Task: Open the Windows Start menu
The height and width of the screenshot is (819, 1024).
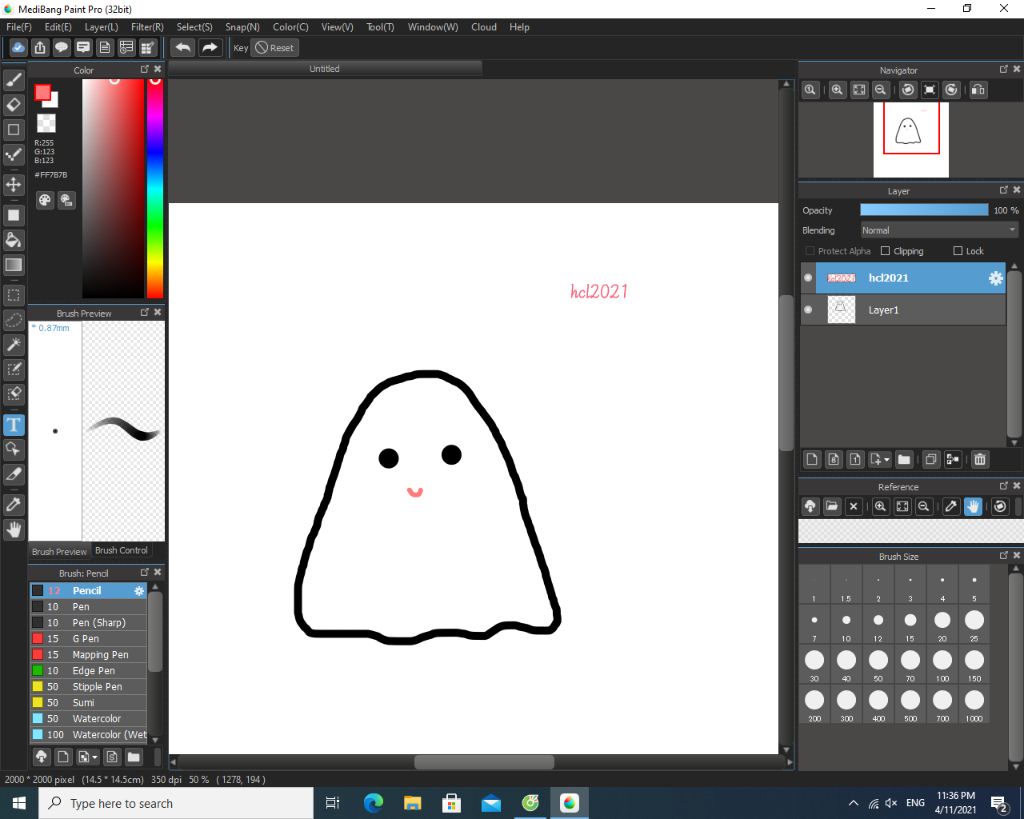Action: click(x=19, y=803)
